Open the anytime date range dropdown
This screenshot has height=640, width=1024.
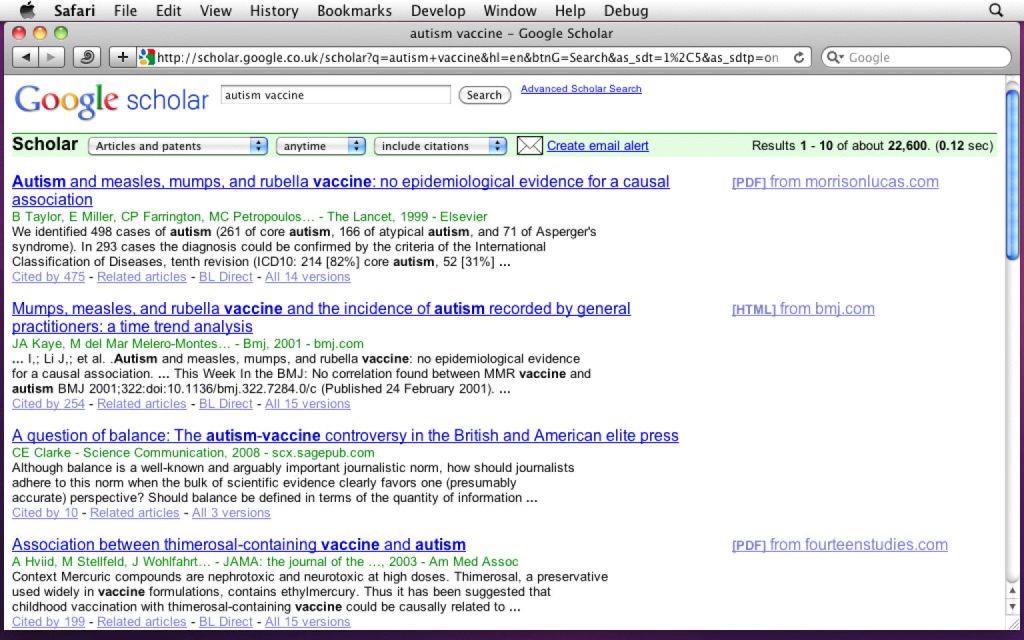pyautogui.click(x=320, y=146)
